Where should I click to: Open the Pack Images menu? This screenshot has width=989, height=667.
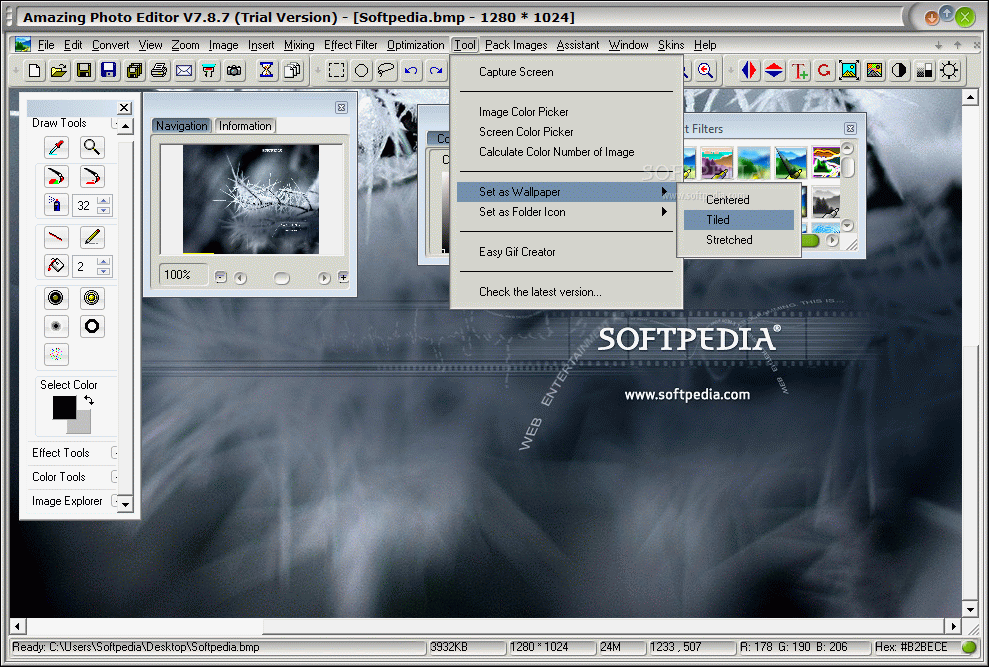coord(516,45)
